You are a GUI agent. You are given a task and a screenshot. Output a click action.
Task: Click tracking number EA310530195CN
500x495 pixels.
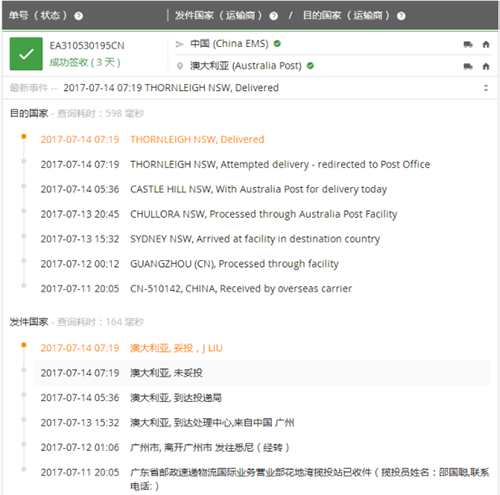coord(87,46)
